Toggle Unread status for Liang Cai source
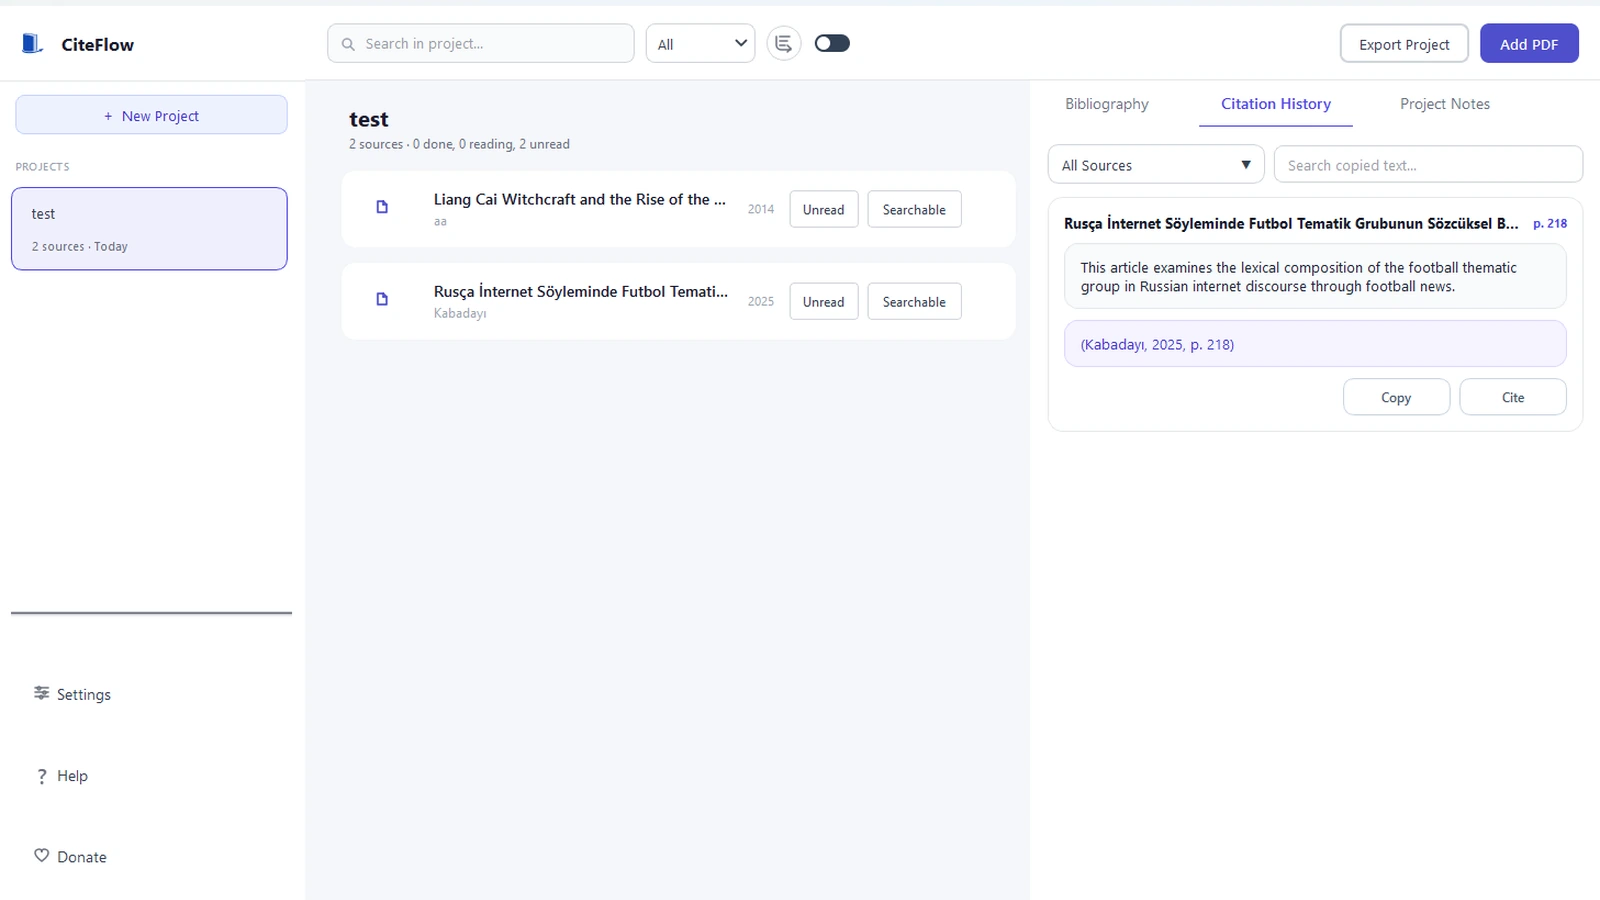Viewport: 1600px width, 900px height. pos(823,209)
